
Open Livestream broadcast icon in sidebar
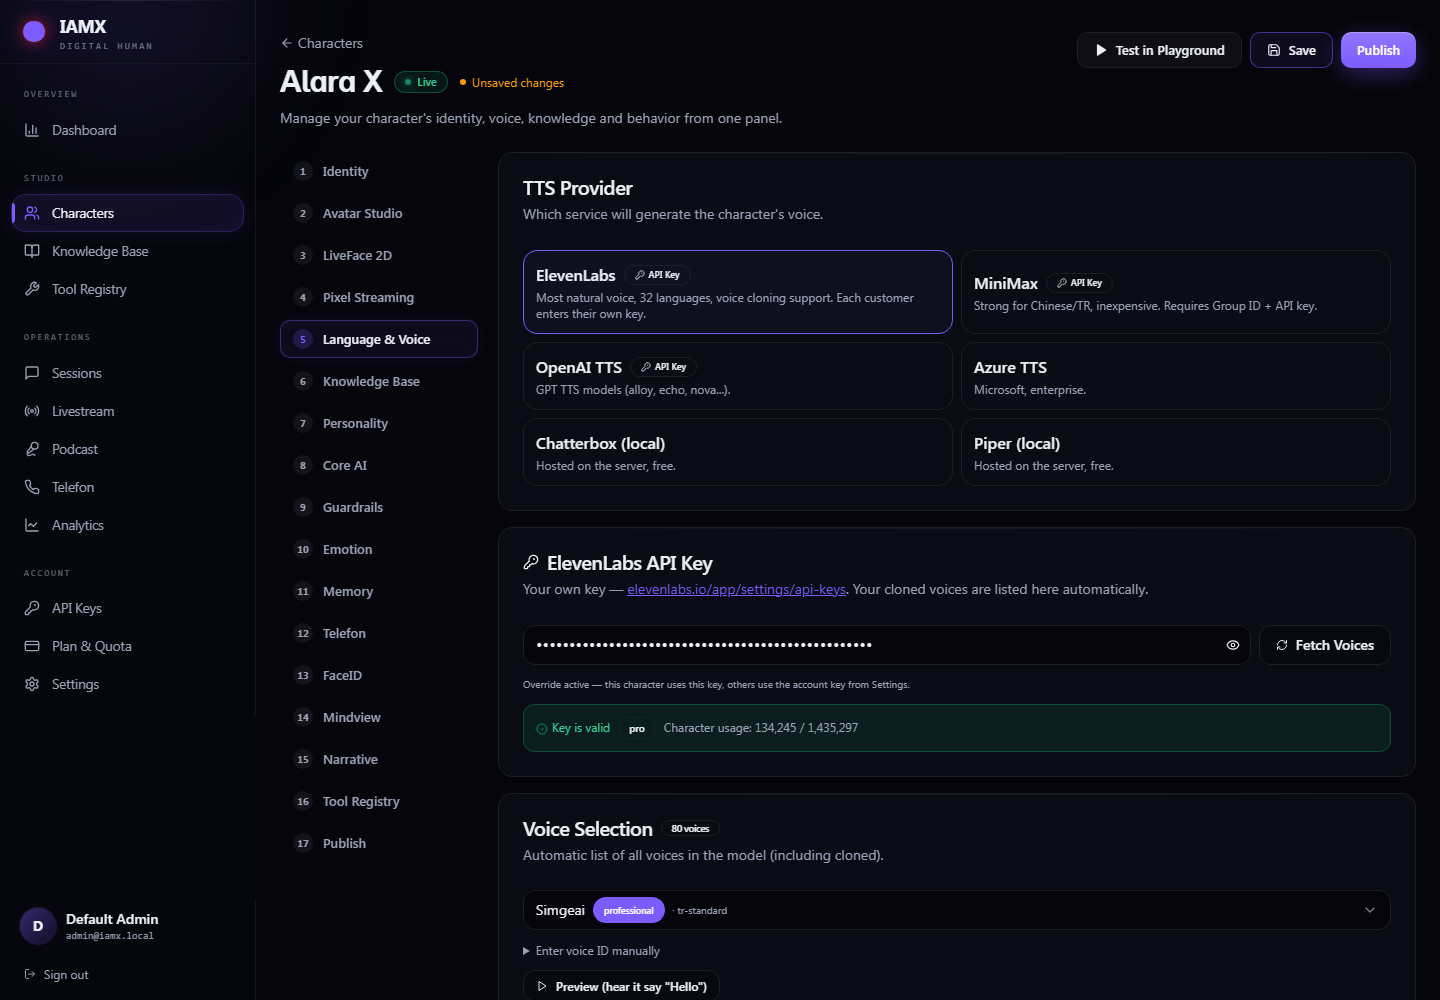pyautogui.click(x=32, y=411)
